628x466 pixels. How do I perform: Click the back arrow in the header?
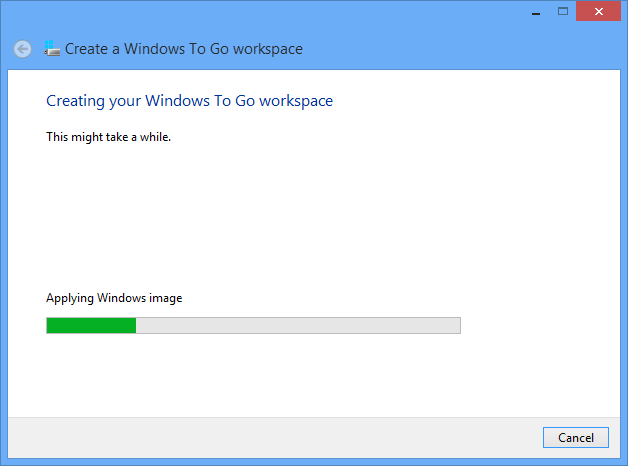(22, 49)
